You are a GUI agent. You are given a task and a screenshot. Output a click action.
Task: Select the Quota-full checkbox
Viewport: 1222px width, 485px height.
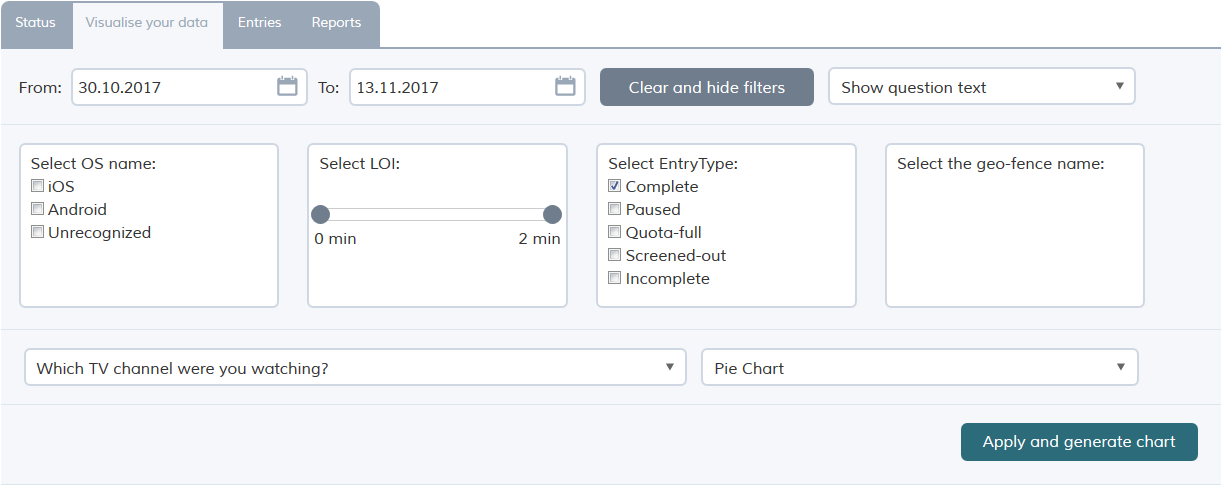[x=615, y=232]
